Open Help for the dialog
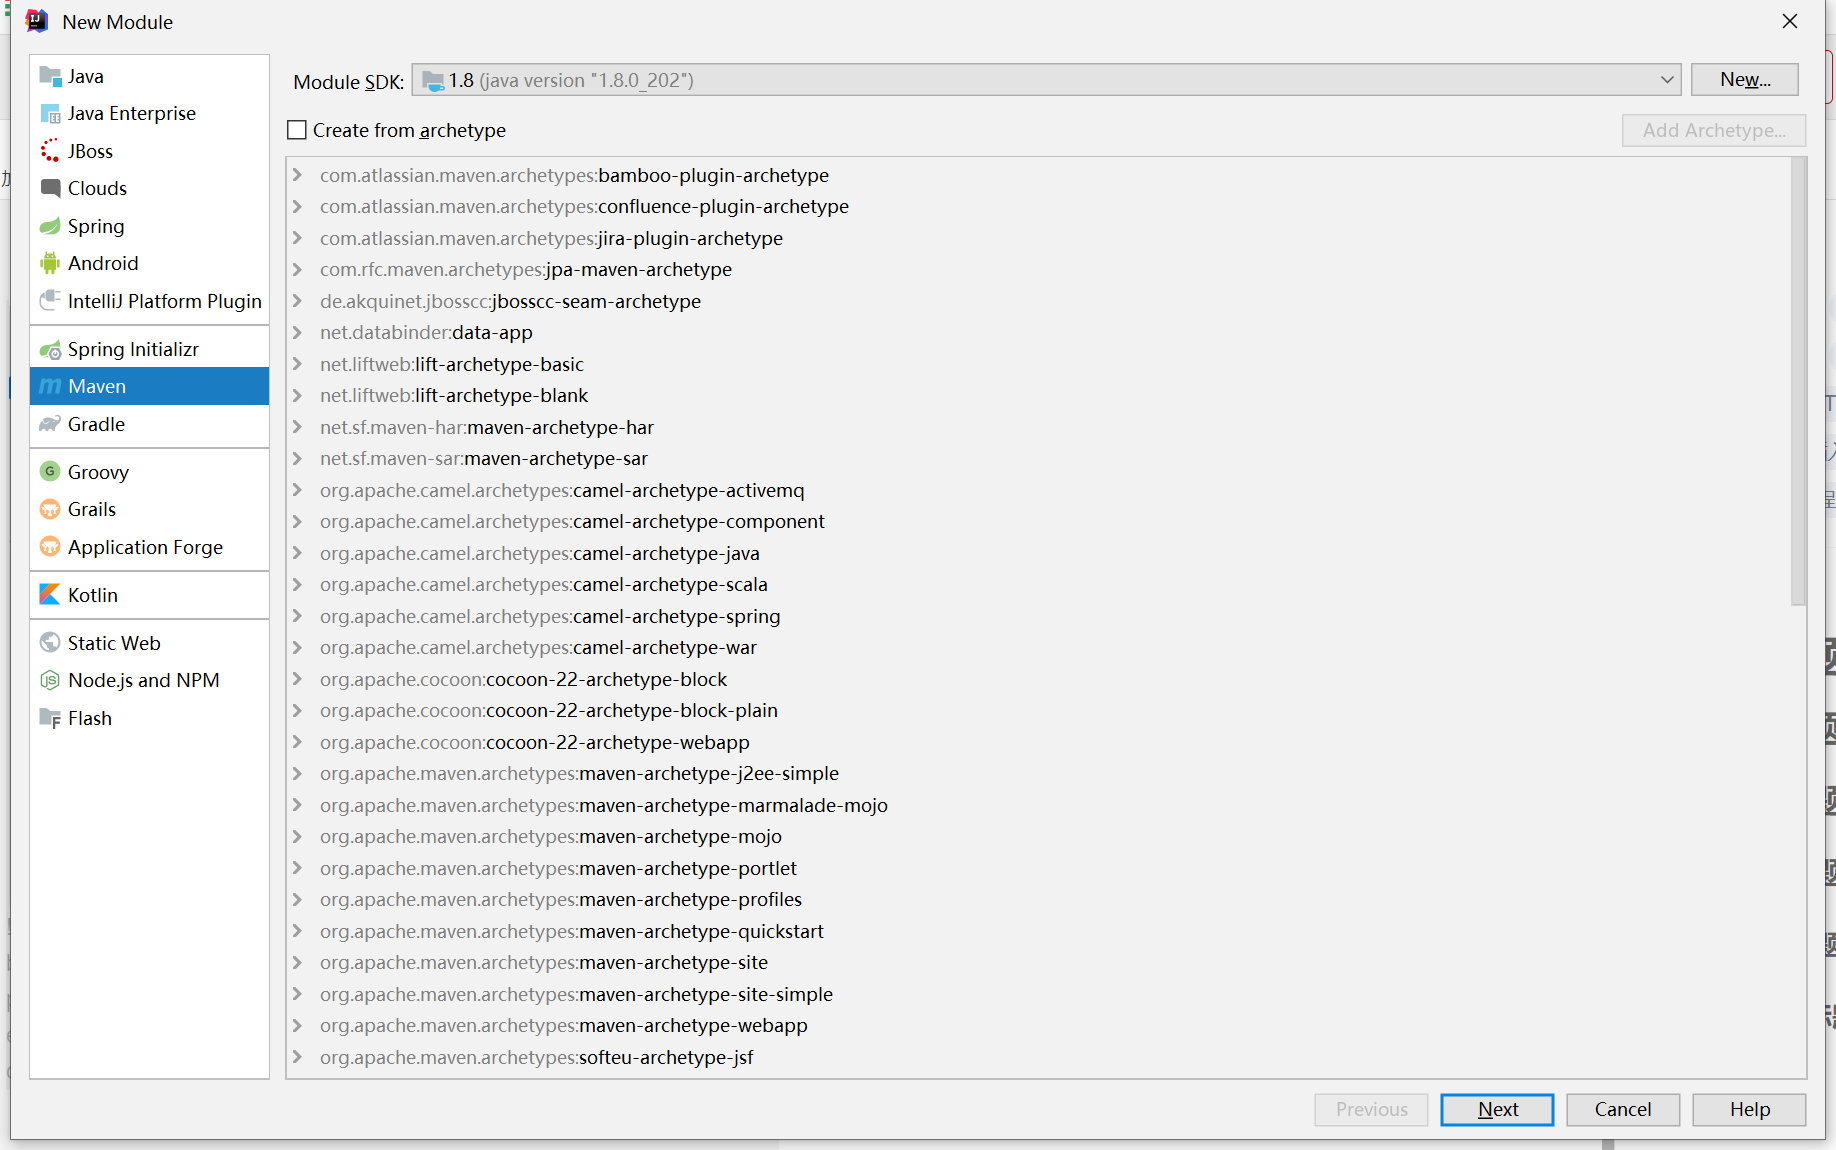The width and height of the screenshot is (1836, 1150). coord(1749,1109)
